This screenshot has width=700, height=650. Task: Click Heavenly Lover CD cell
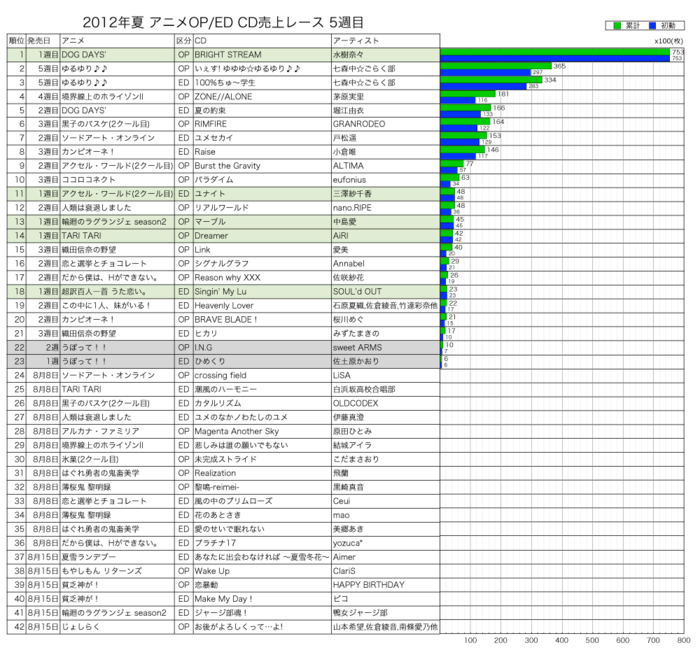pos(262,305)
